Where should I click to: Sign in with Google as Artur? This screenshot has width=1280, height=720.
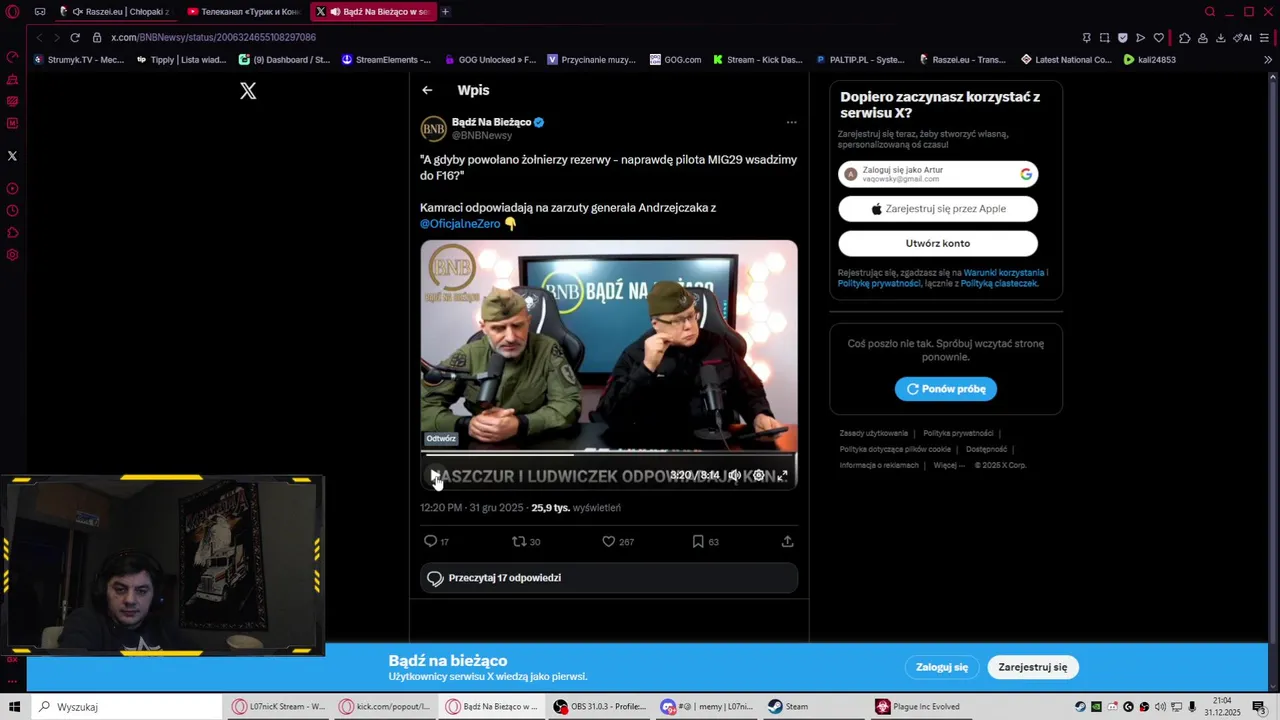(x=938, y=174)
